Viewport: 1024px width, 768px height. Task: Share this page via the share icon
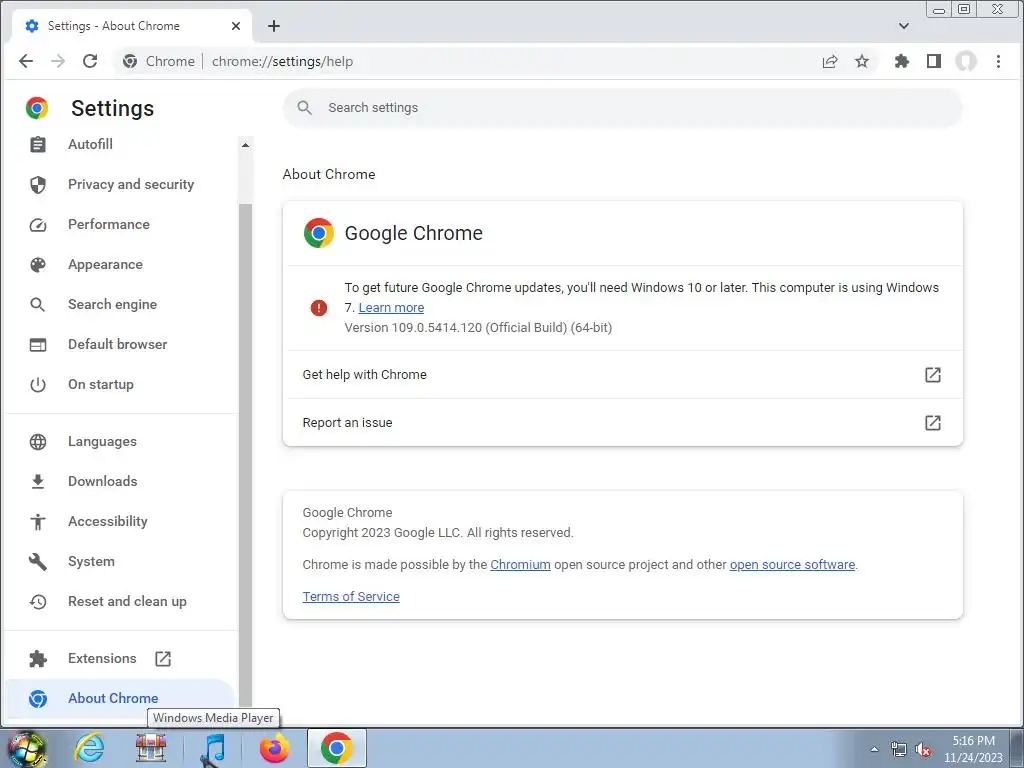(x=830, y=61)
